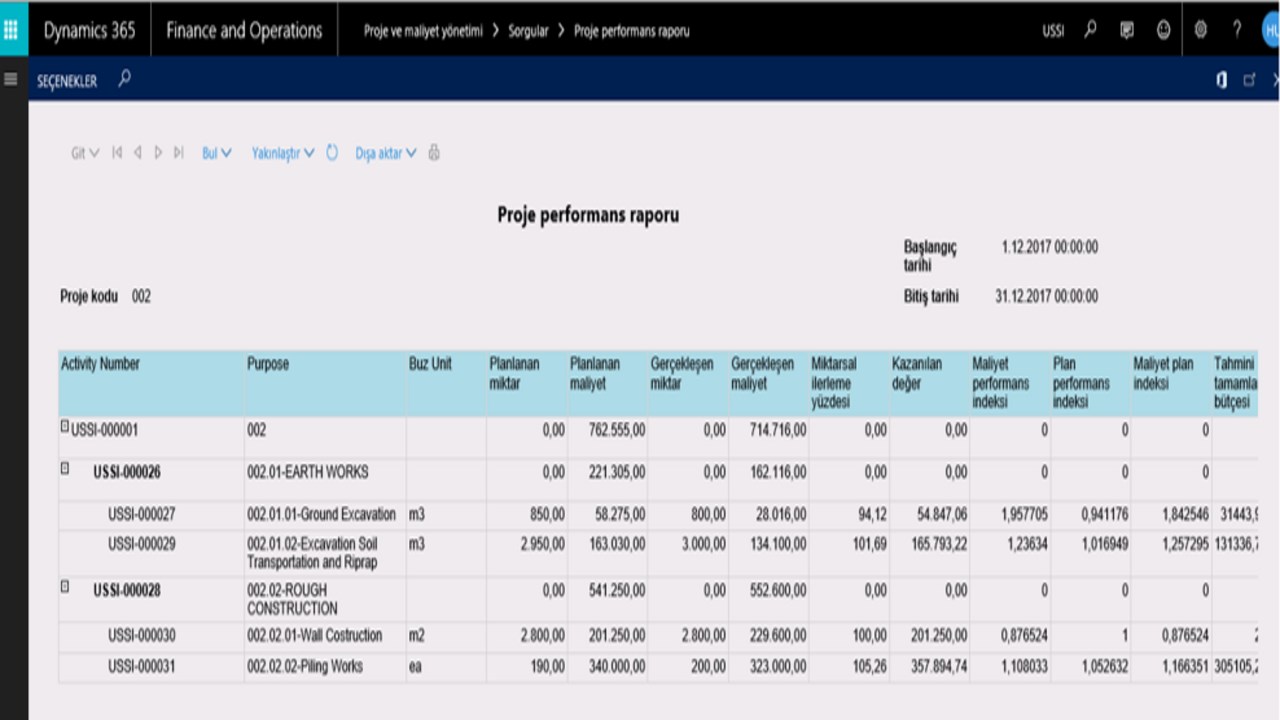Click the 714.716,00 actual cost value
Viewport: 1280px width, 720px height.
778,430
